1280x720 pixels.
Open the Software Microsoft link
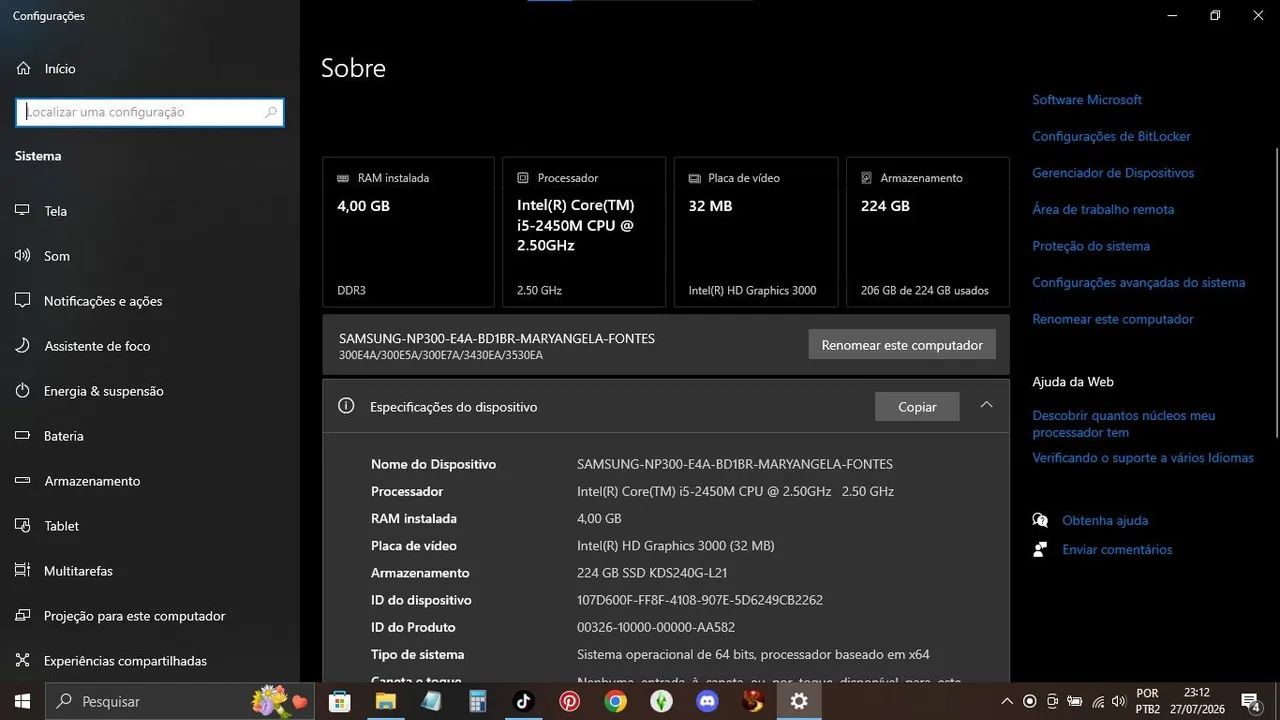click(x=1087, y=100)
